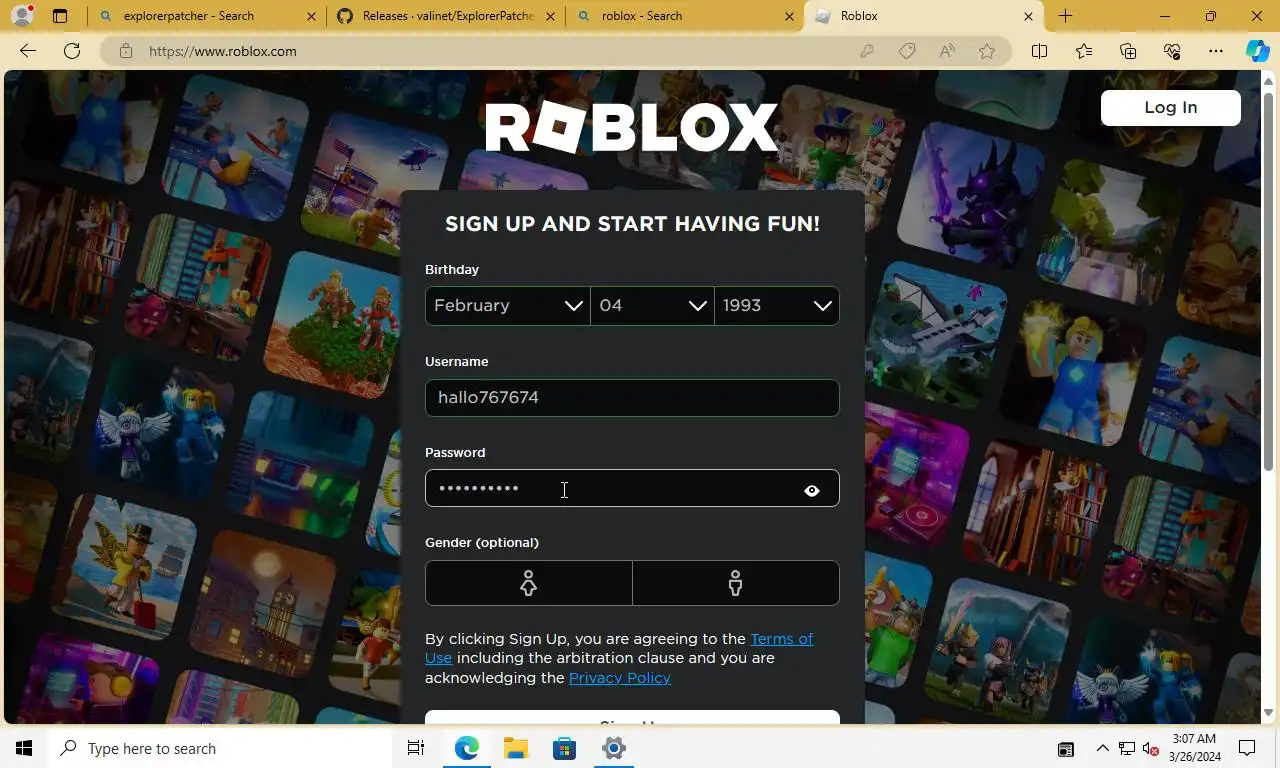Click the address bar URL
Screen dimensions: 1280x768
click(223, 51)
